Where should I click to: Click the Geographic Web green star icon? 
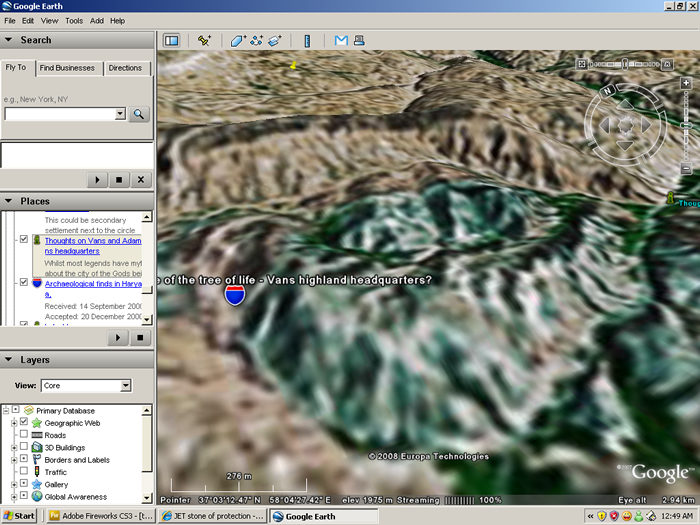point(37,423)
